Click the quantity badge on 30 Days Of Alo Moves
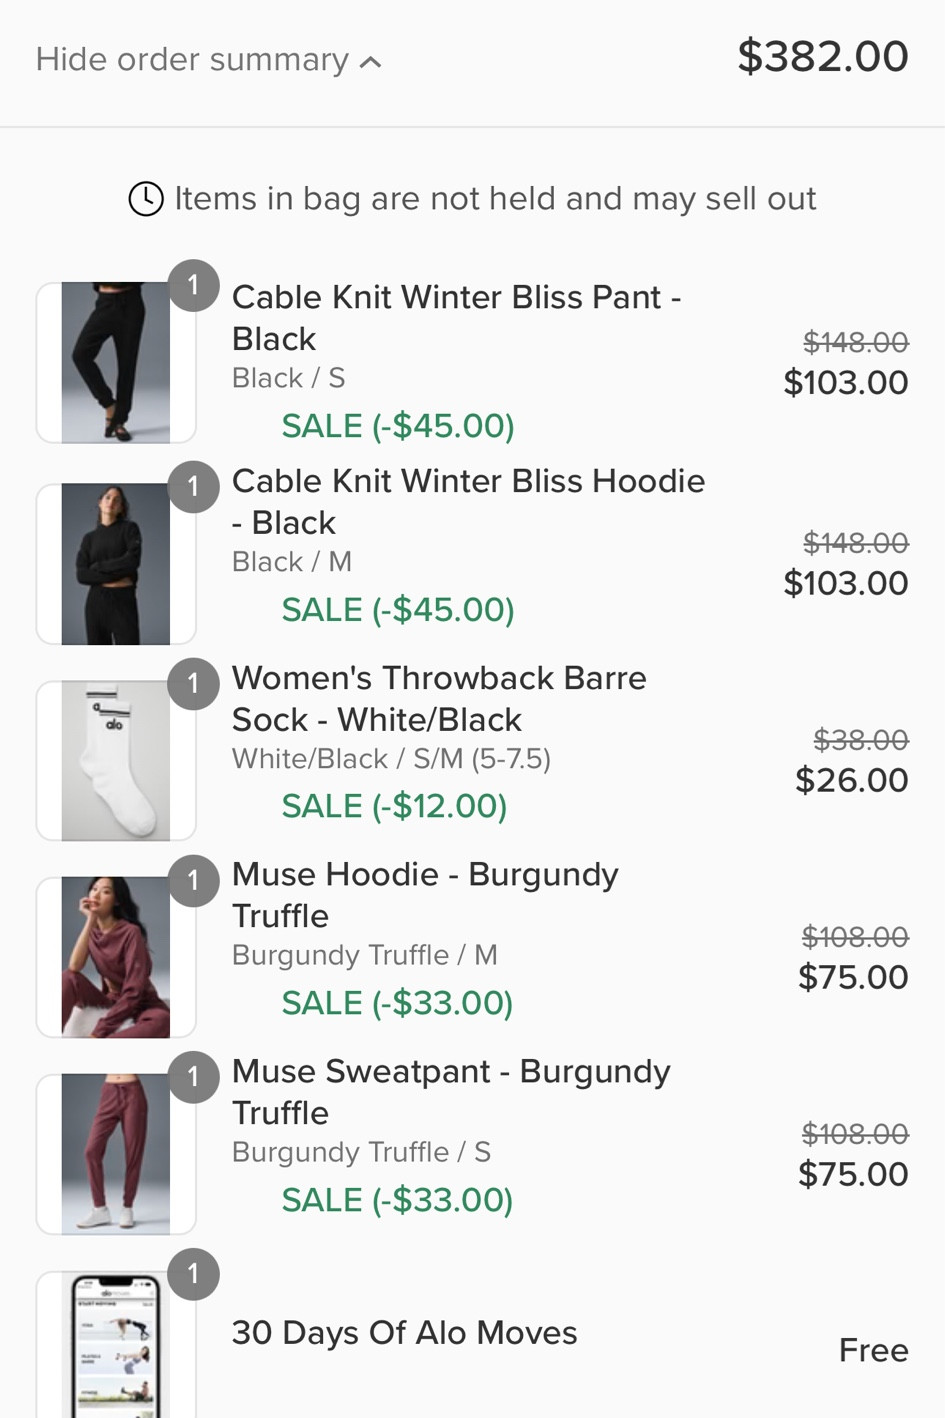This screenshot has height=1418, width=945. click(x=193, y=1274)
